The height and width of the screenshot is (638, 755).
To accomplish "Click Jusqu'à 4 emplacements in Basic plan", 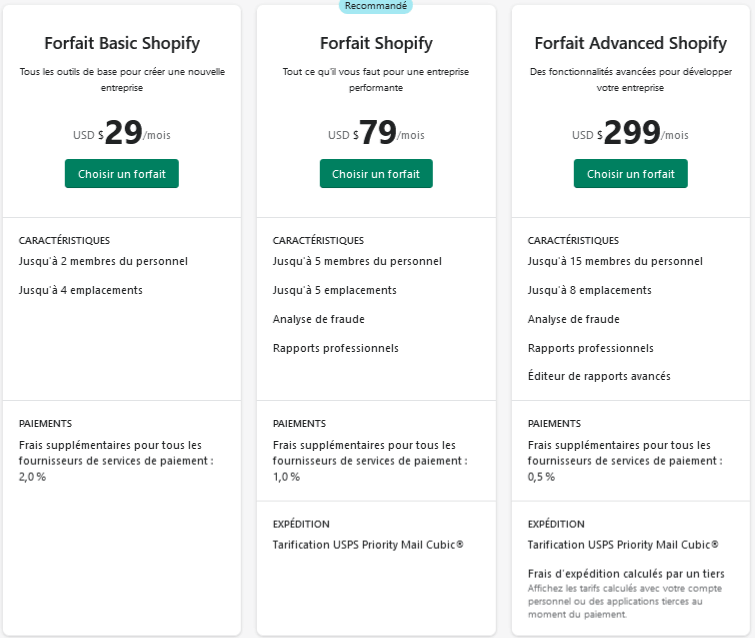I will 81,291.
